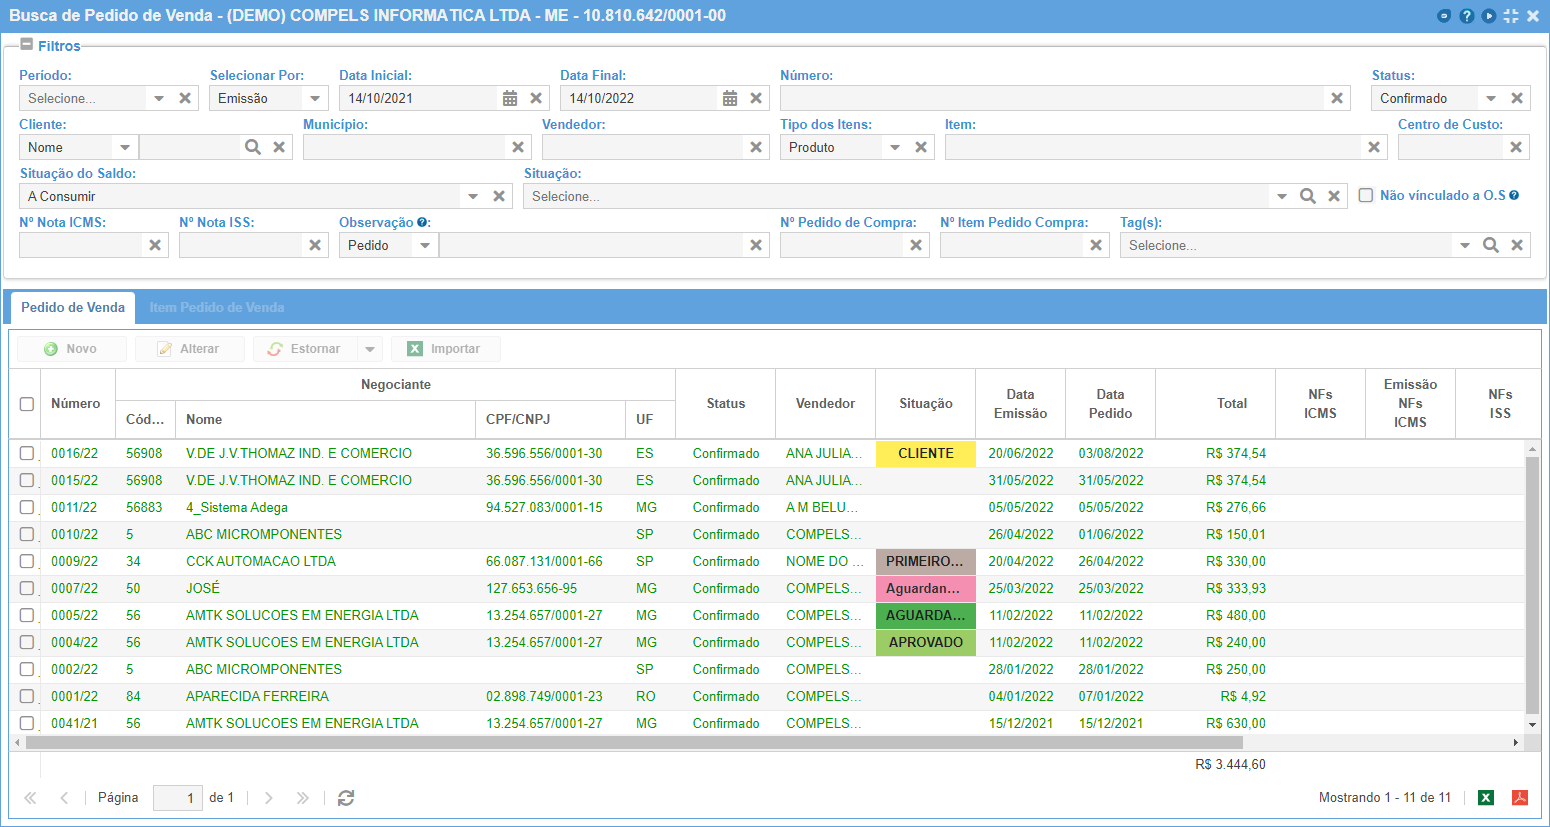Export results to PDF
Viewport: 1550px width, 827px height.
click(x=1520, y=797)
